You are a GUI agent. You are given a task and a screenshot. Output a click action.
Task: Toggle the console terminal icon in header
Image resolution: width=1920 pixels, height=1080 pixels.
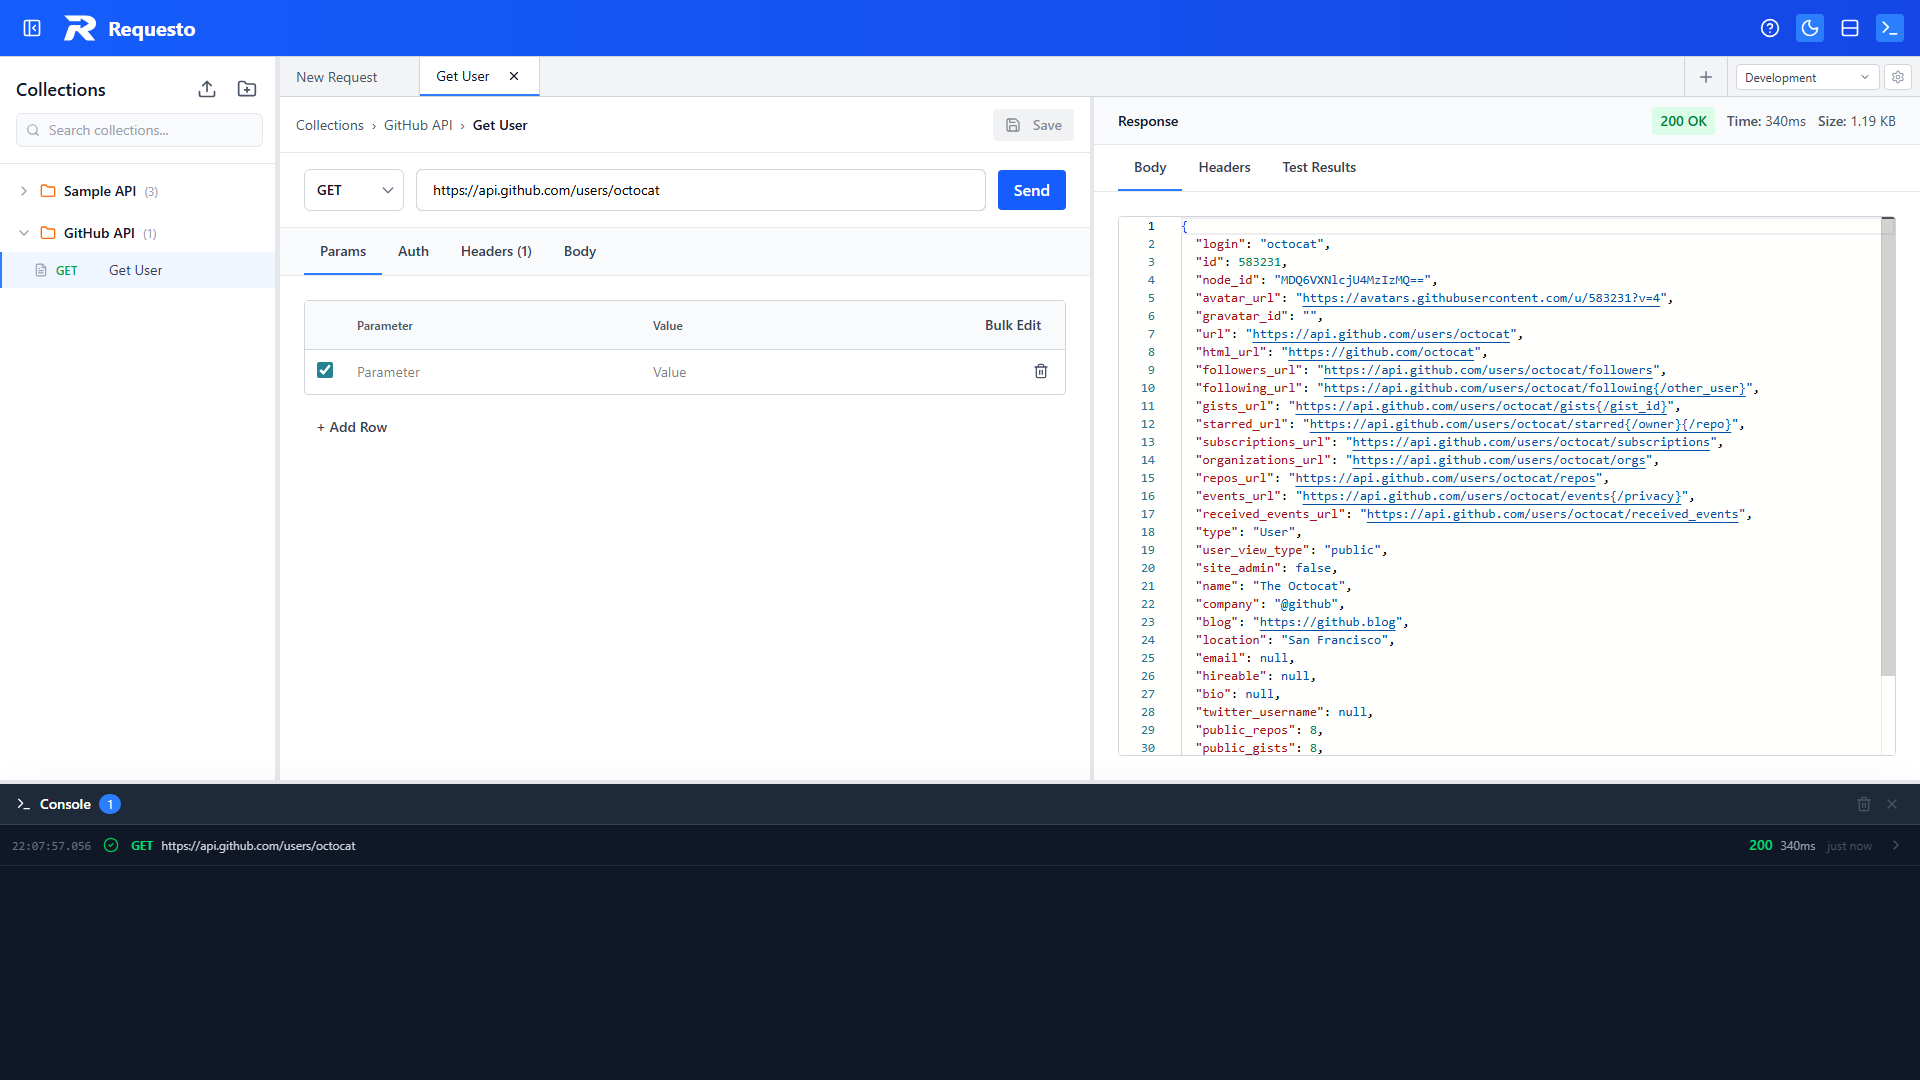click(x=1890, y=28)
